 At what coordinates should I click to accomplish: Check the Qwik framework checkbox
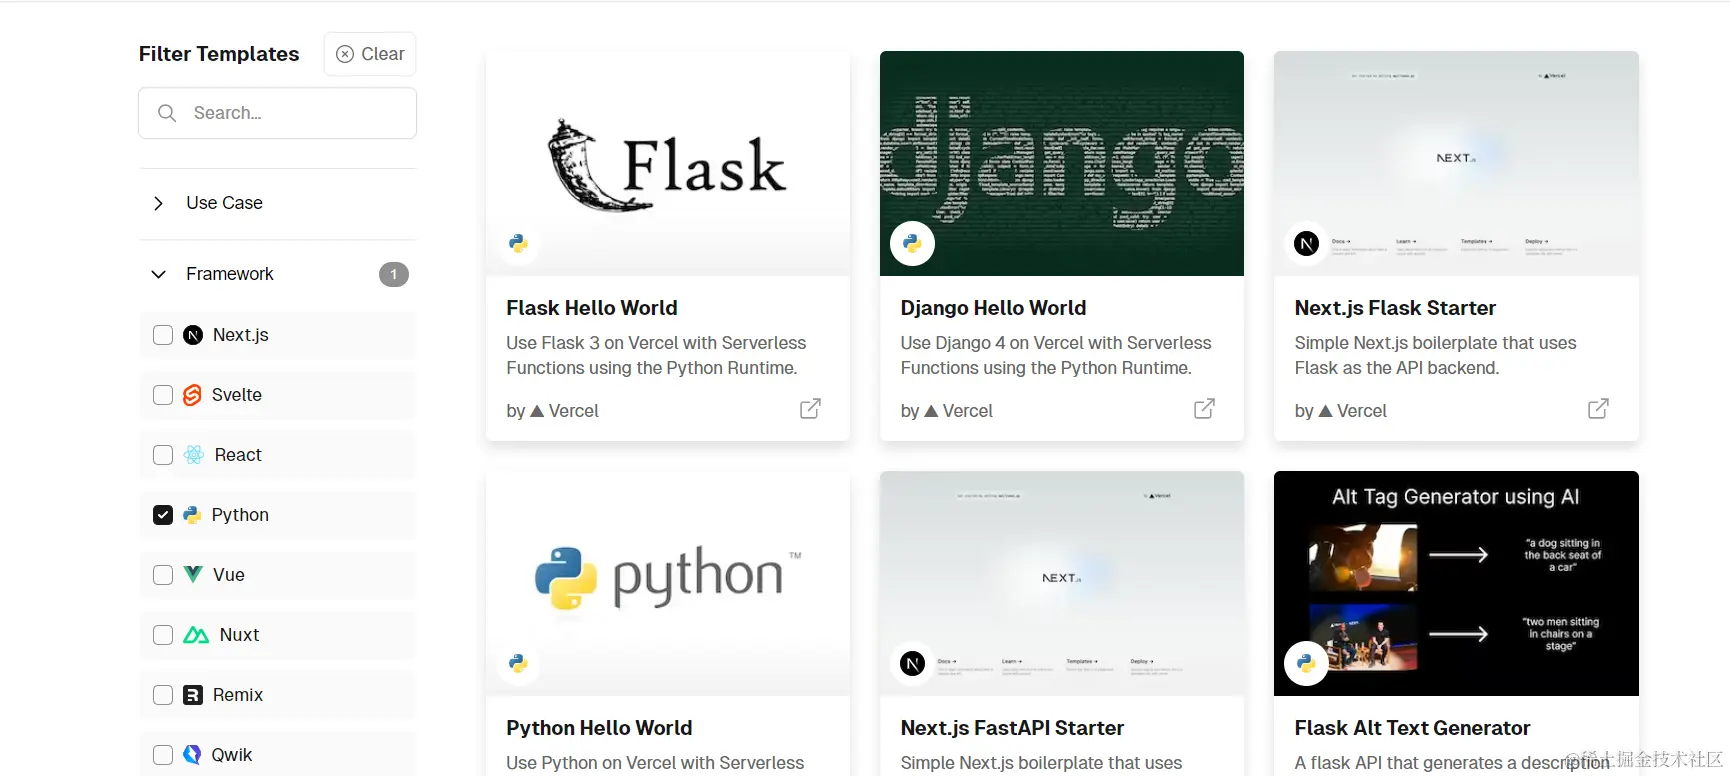[163, 755]
